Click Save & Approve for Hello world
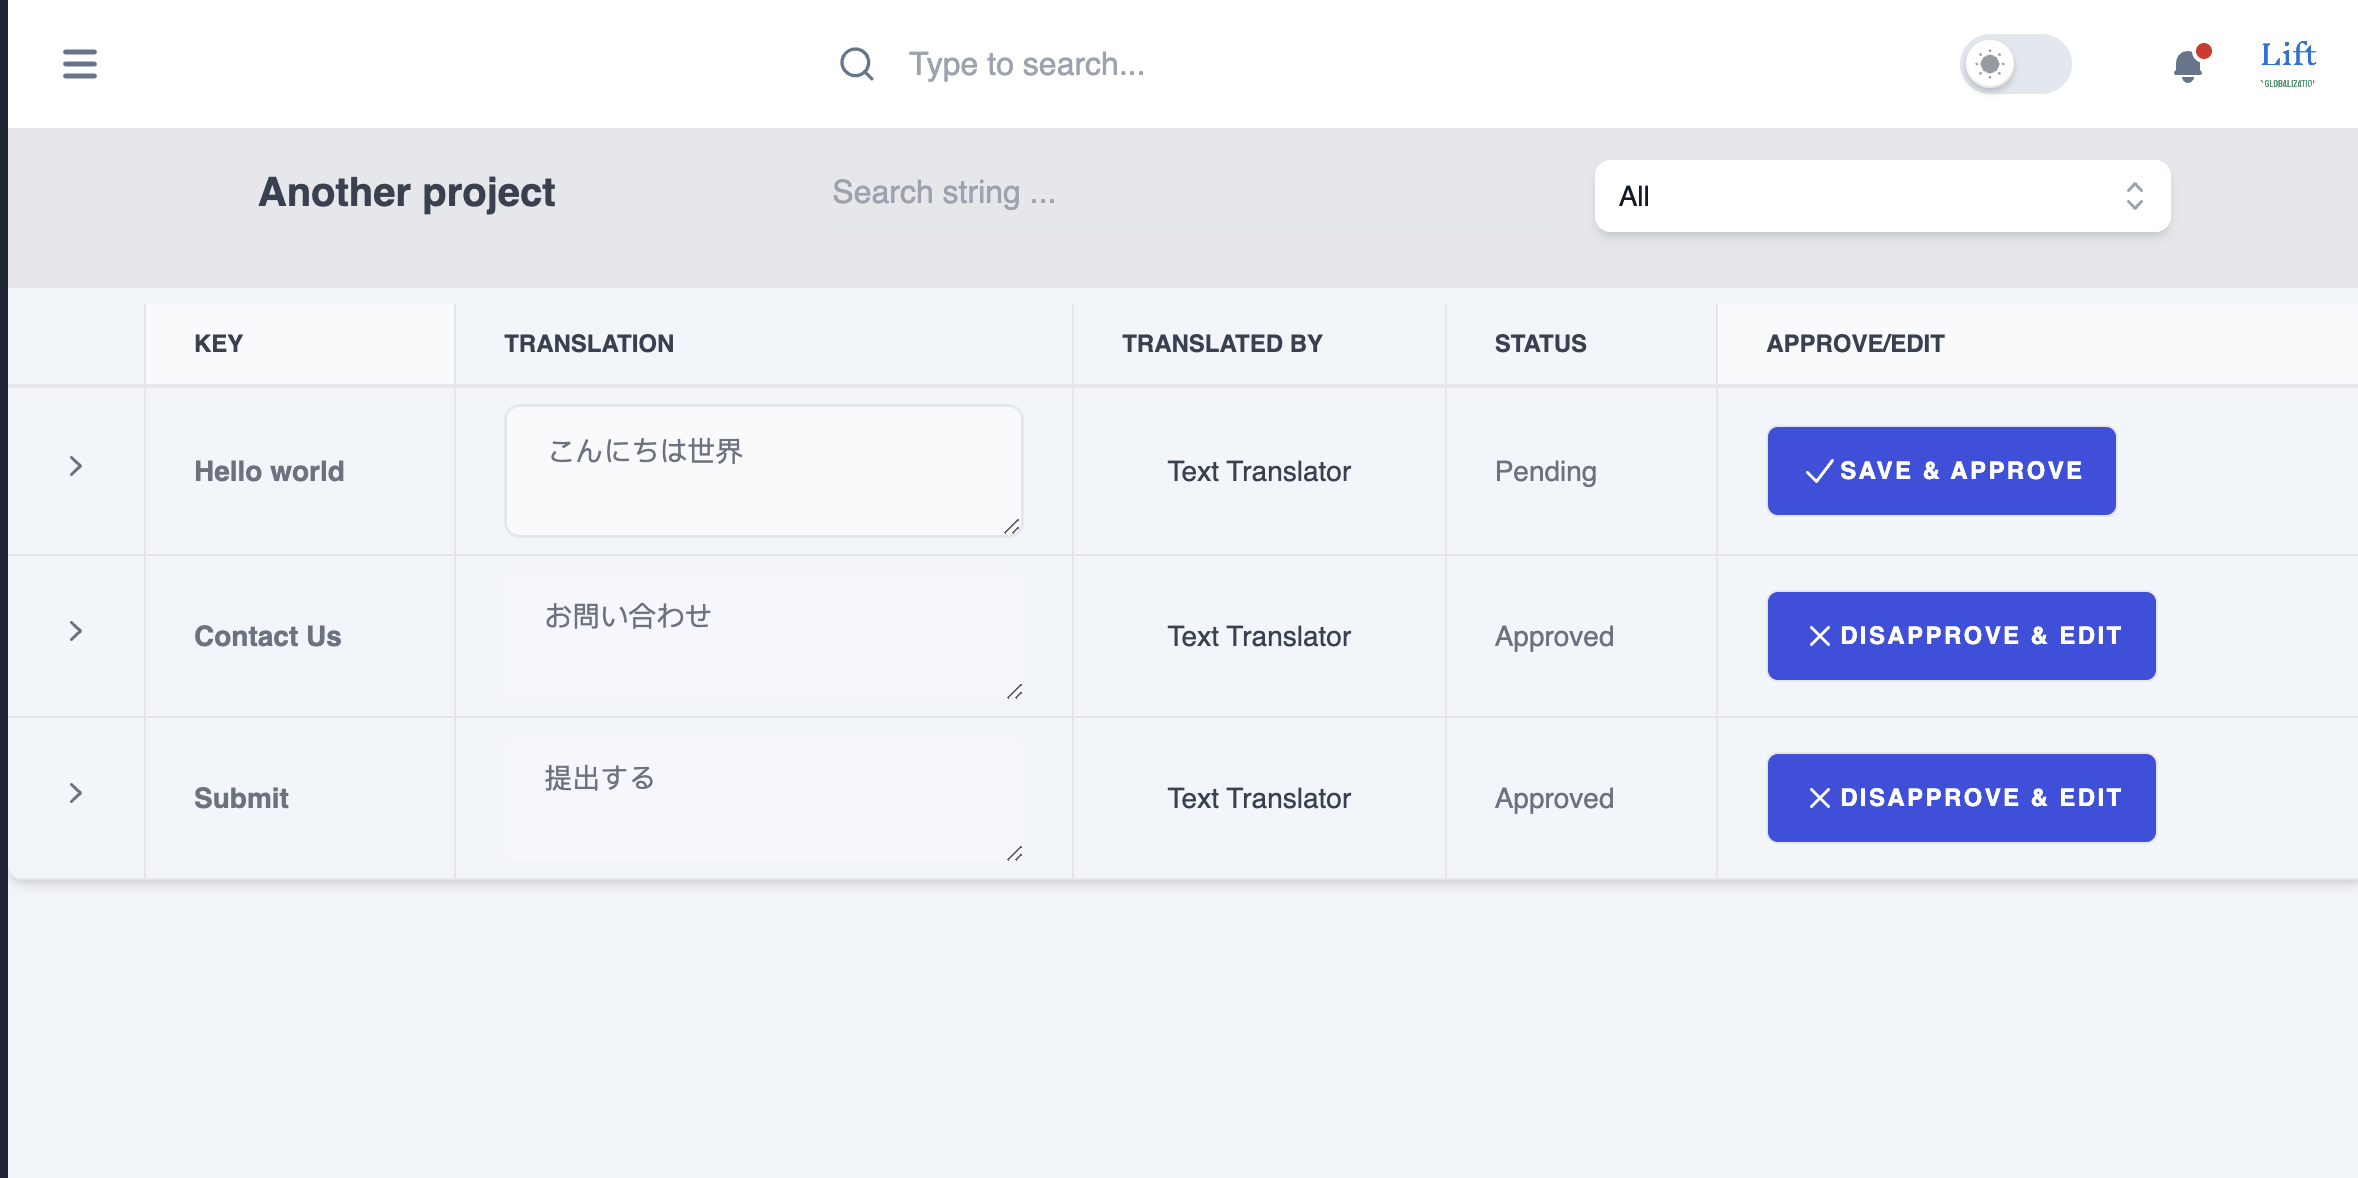Viewport: 2358px width, 1178px height. (1941, 471)
